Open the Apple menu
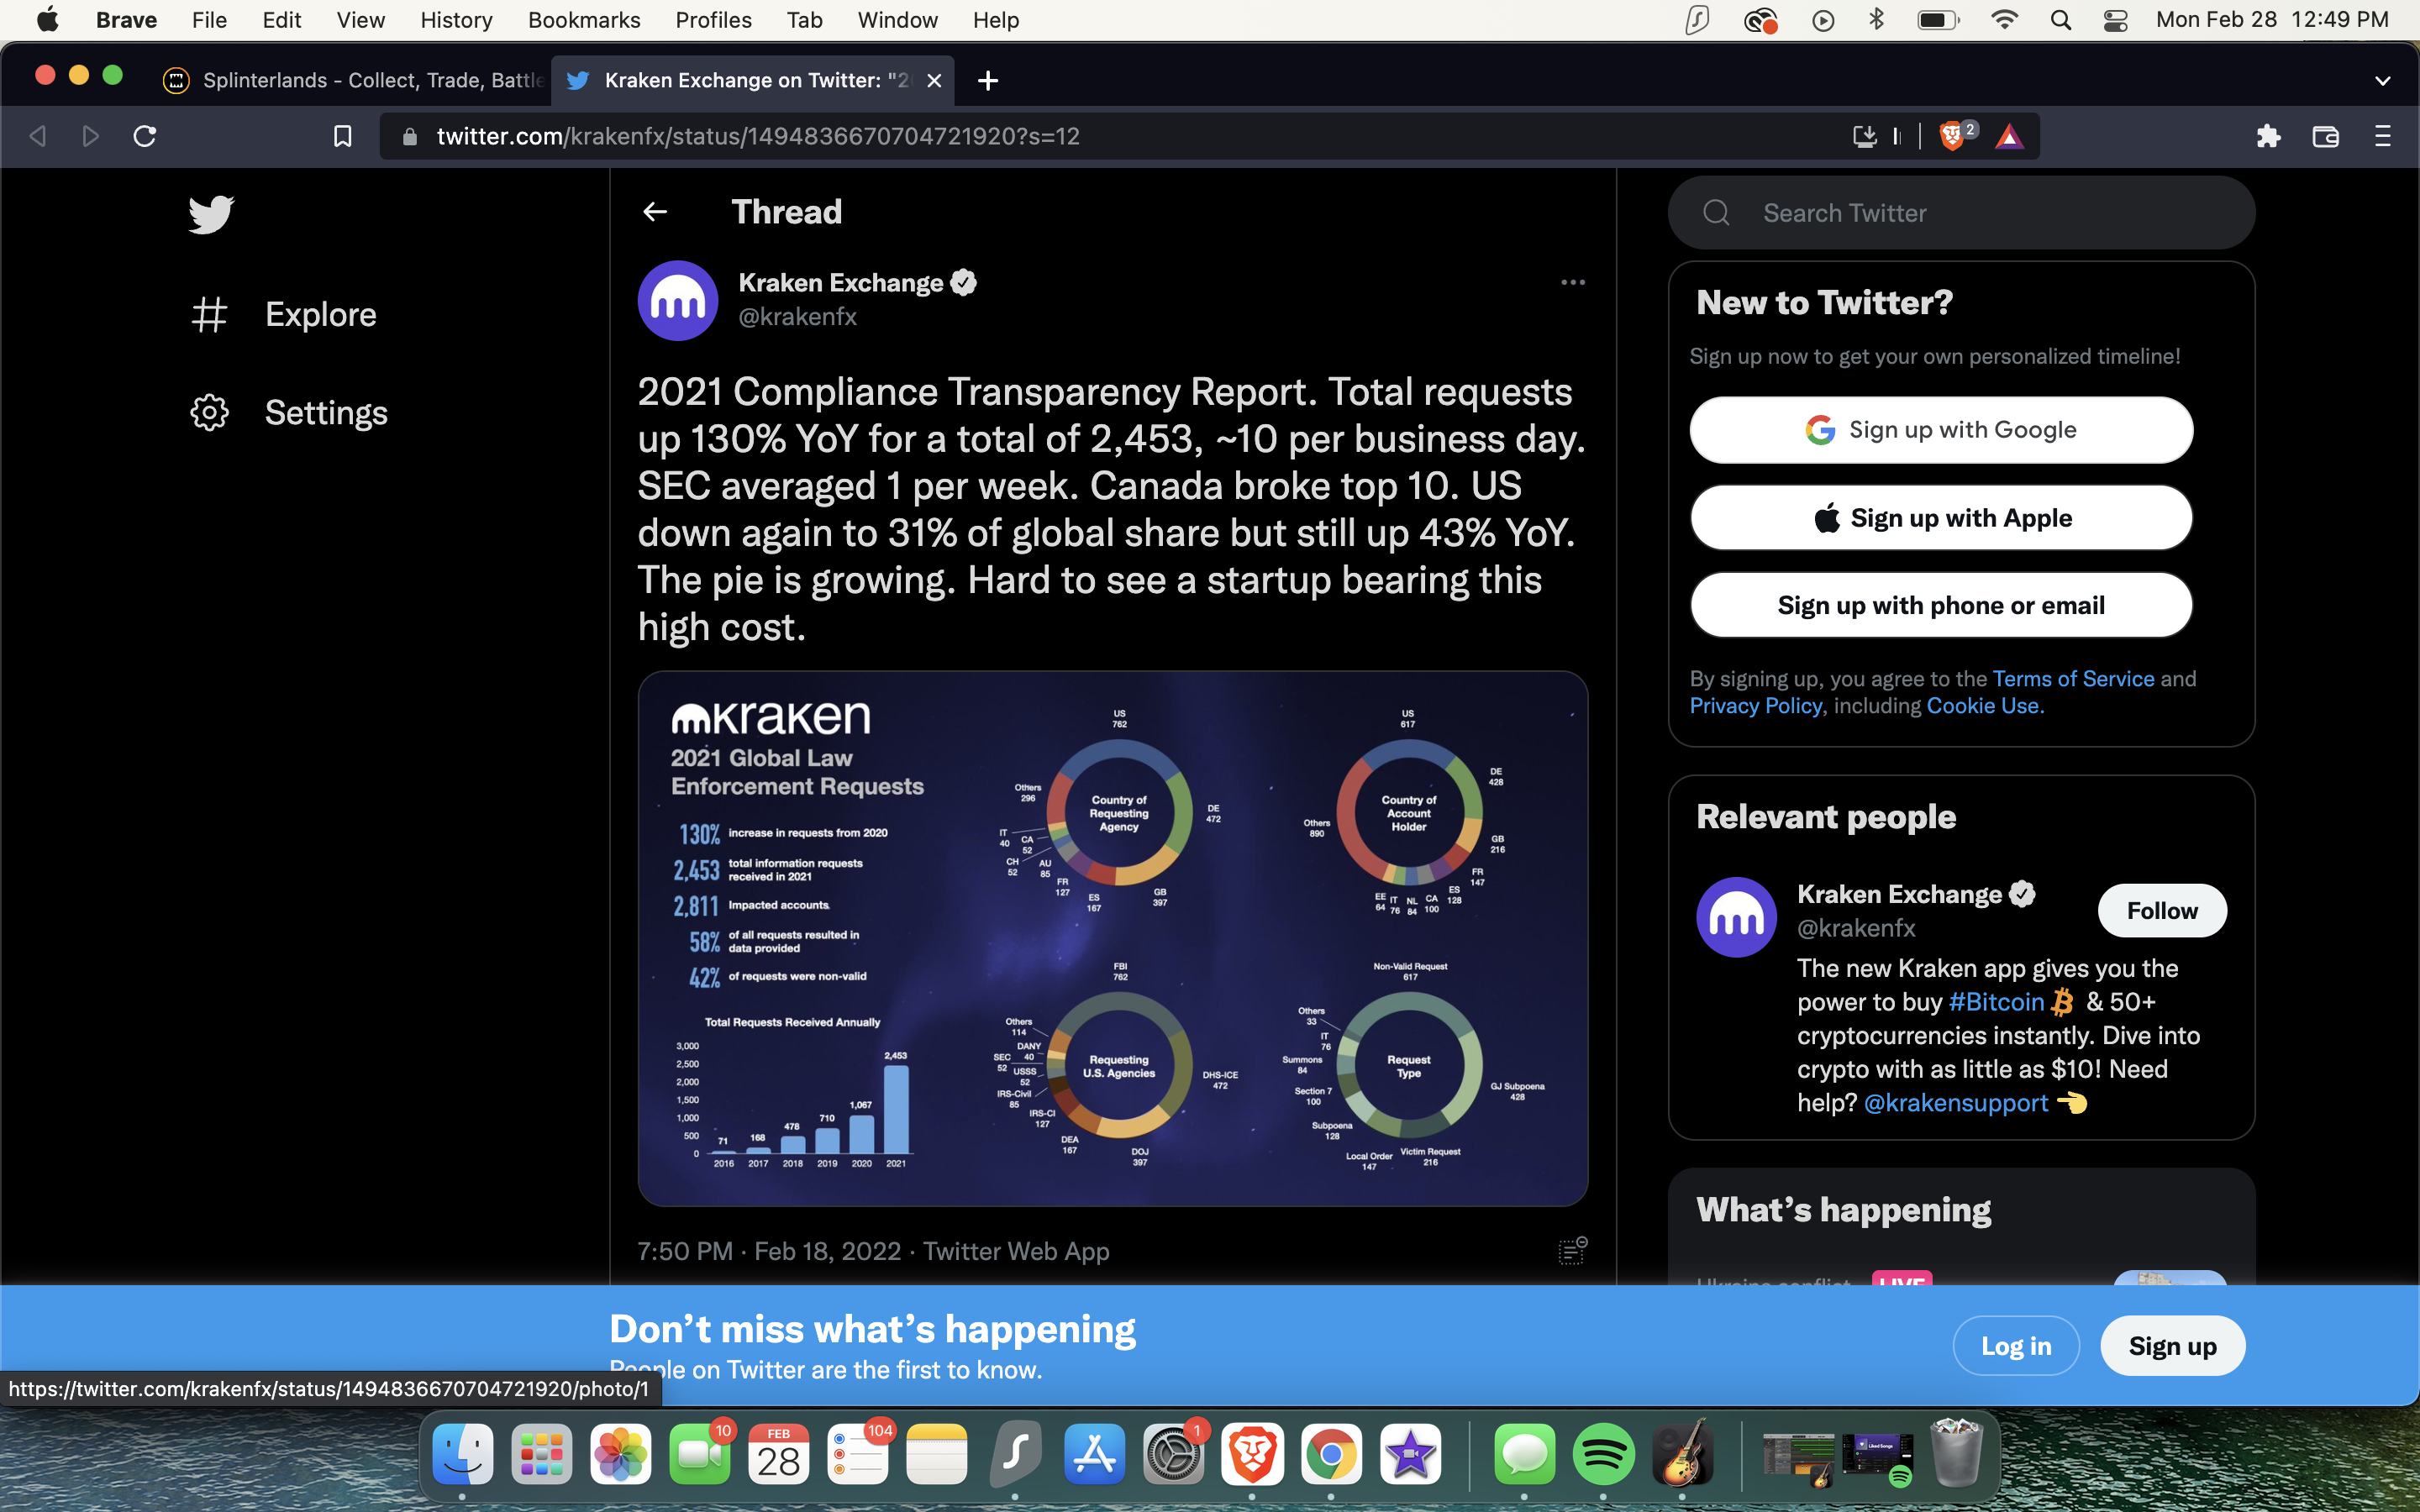 pyautogui.click(x=47, y=20)
